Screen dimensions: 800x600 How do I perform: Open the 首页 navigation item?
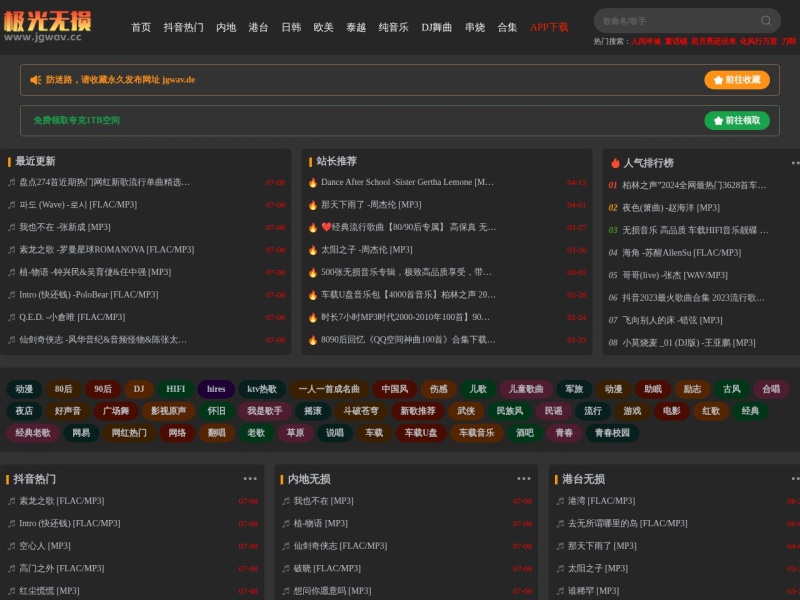141,27
